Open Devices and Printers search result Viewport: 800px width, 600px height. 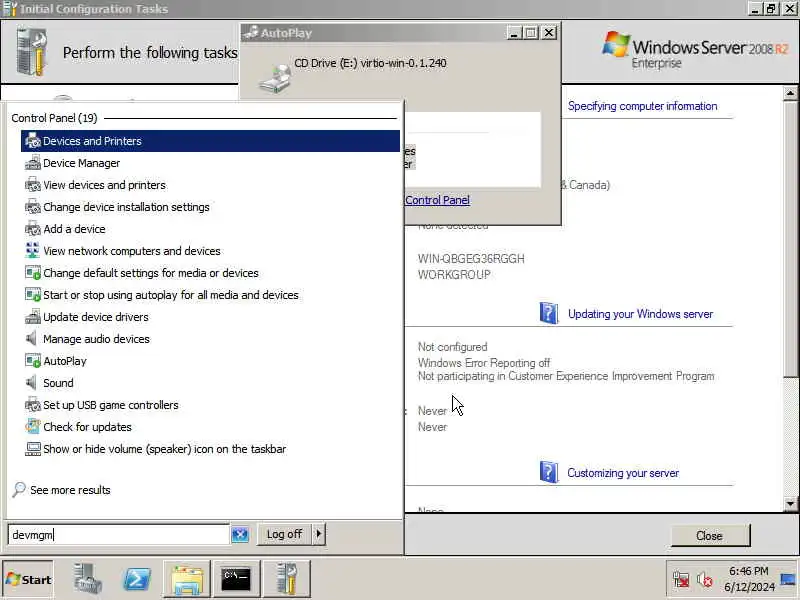(210, 141)
